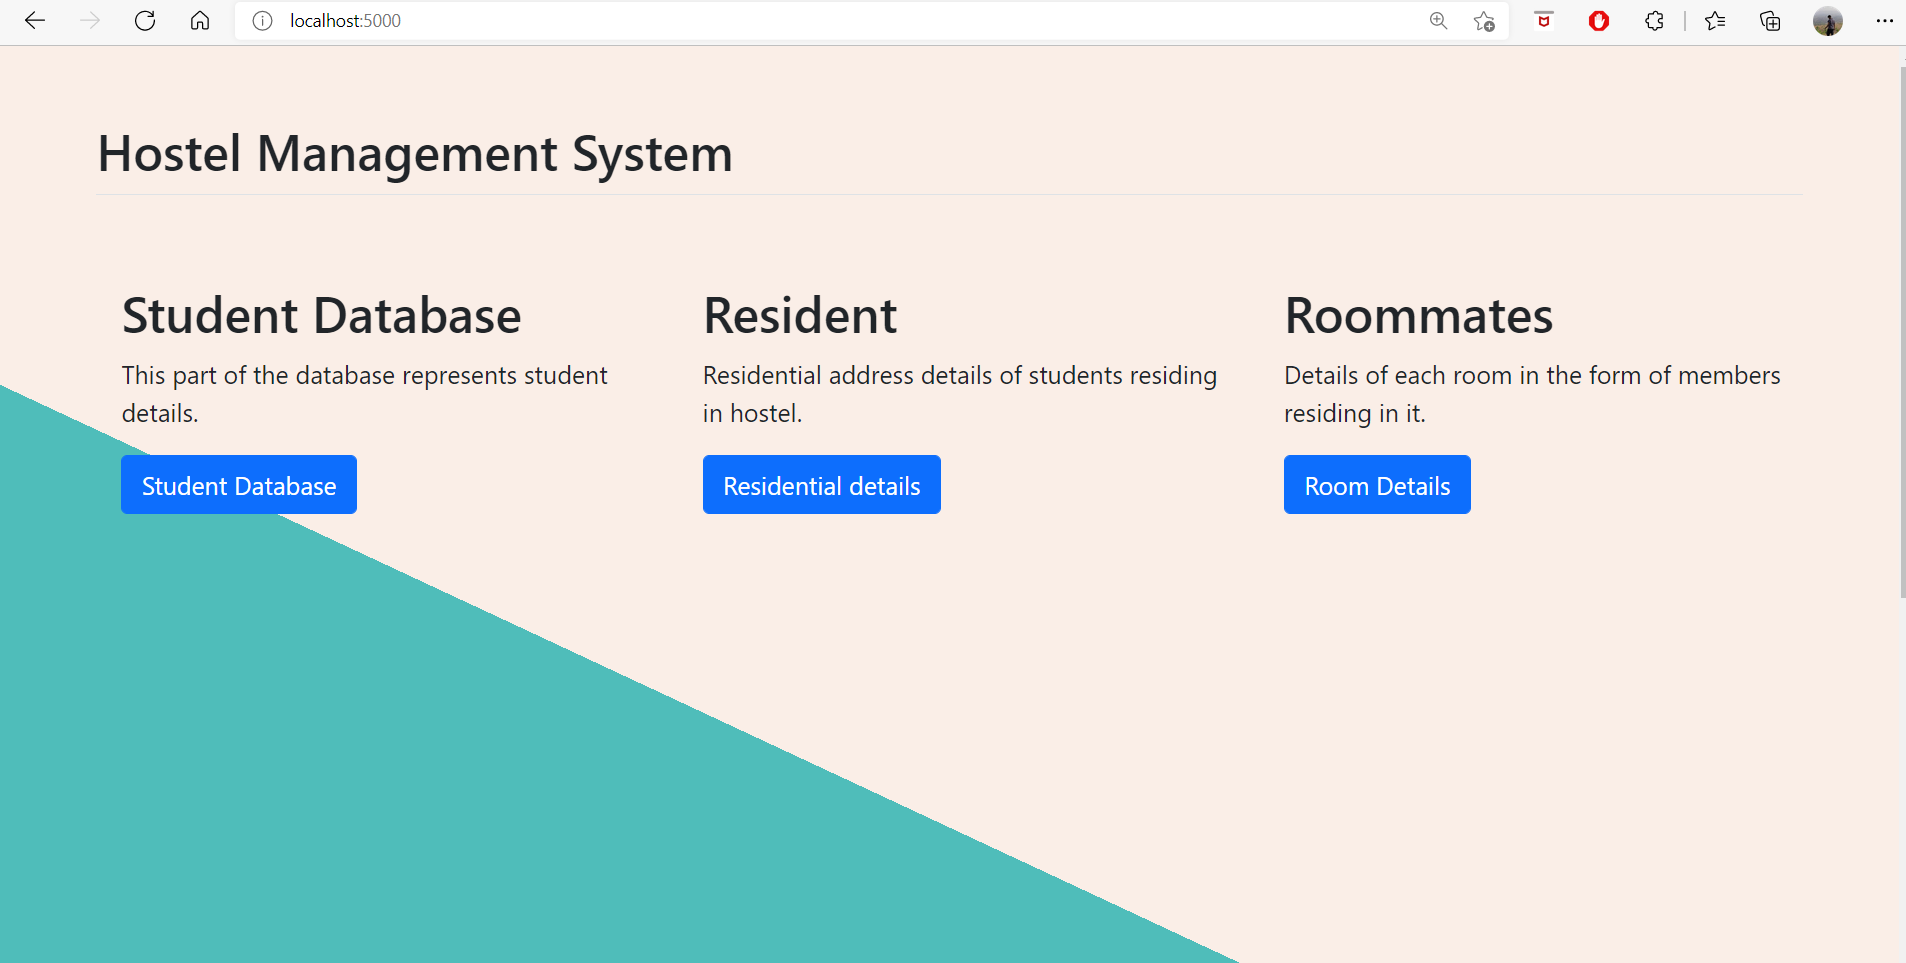Image resolution: width=1906 pixels, height=963 pixels.
Task: Click text 'This part of the database represents student details.'
Action: pyautogui.click(x=365, y=394)
